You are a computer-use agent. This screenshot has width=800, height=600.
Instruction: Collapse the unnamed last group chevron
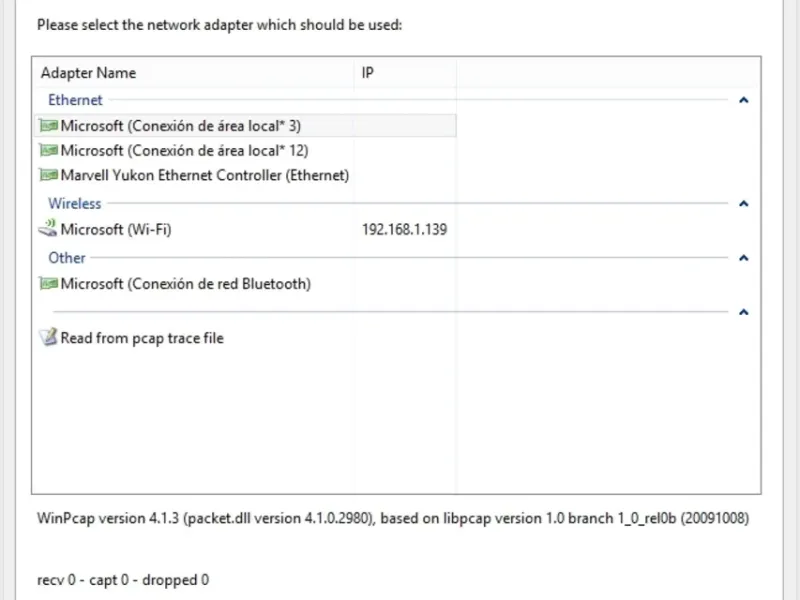[743, 312]
